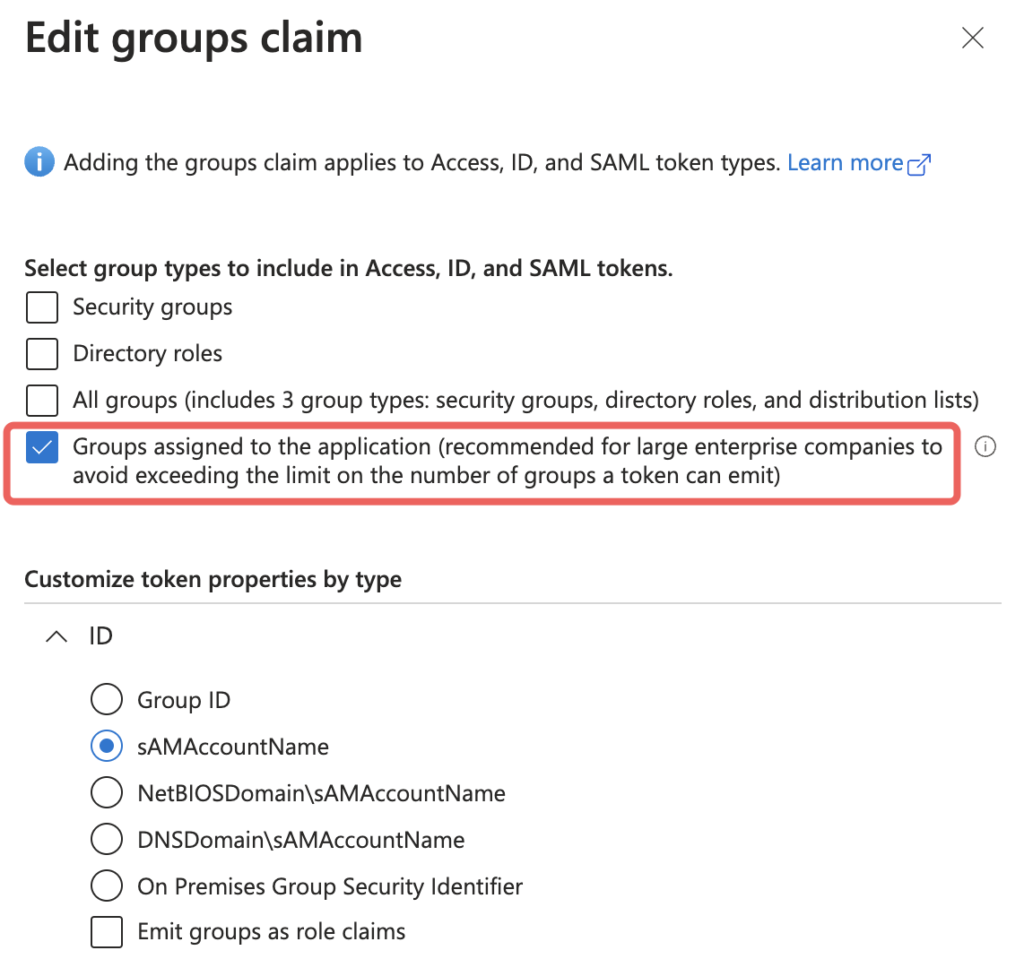Uncheck Groups assigned to the application
Screen dimensions: 1024x959
[42, 447]
